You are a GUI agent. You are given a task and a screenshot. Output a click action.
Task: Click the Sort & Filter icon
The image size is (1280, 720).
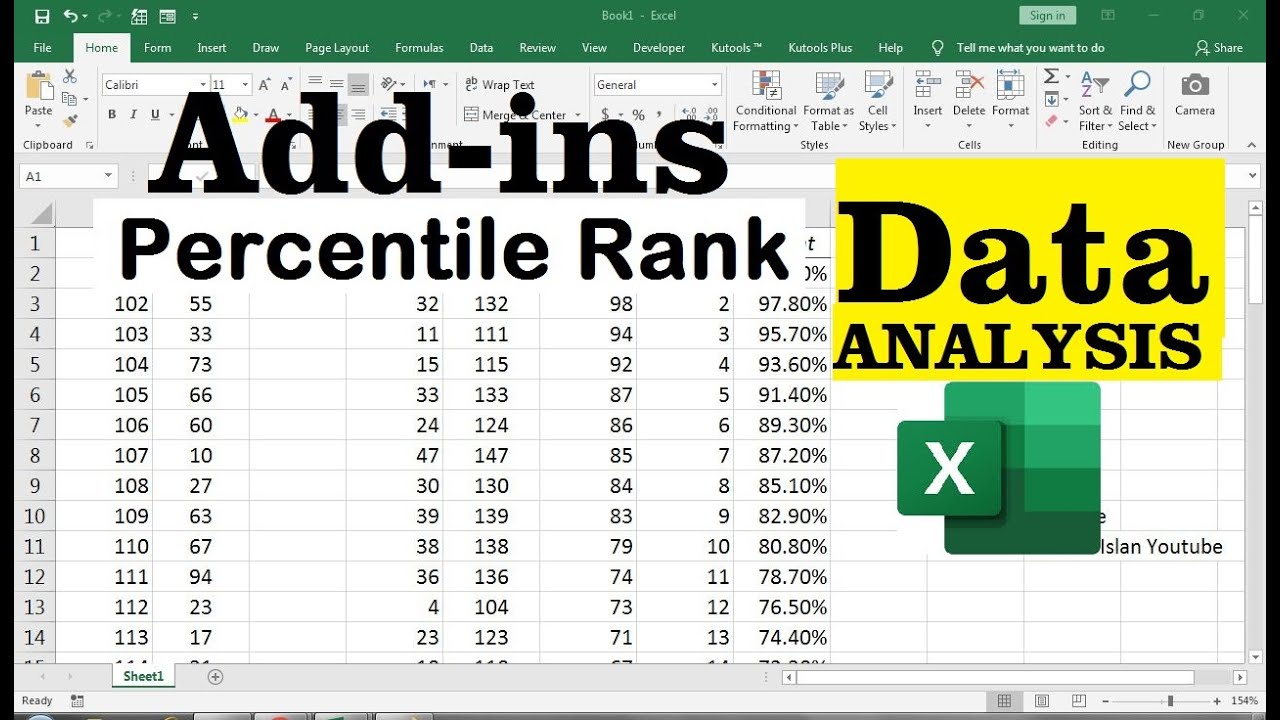click(x=1096, y=85)
